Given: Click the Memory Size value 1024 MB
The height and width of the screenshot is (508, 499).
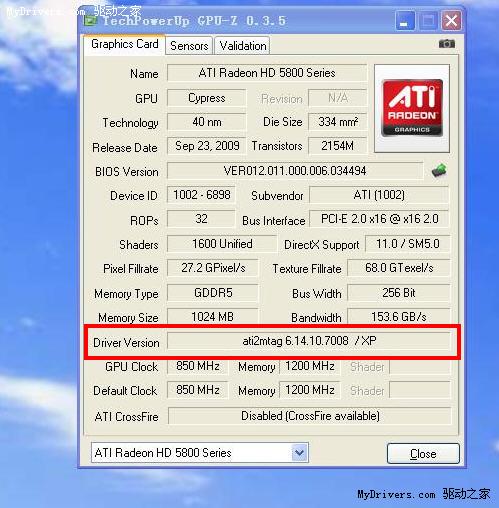Looking at the screenshot, I should [x=213, y=317].
